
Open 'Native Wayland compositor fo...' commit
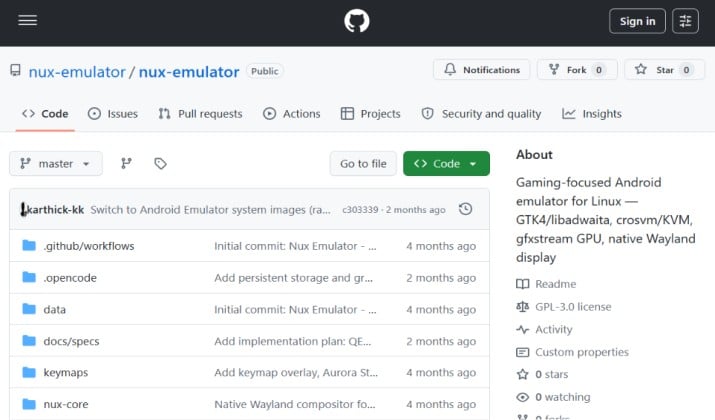click(x=295, y=404)
